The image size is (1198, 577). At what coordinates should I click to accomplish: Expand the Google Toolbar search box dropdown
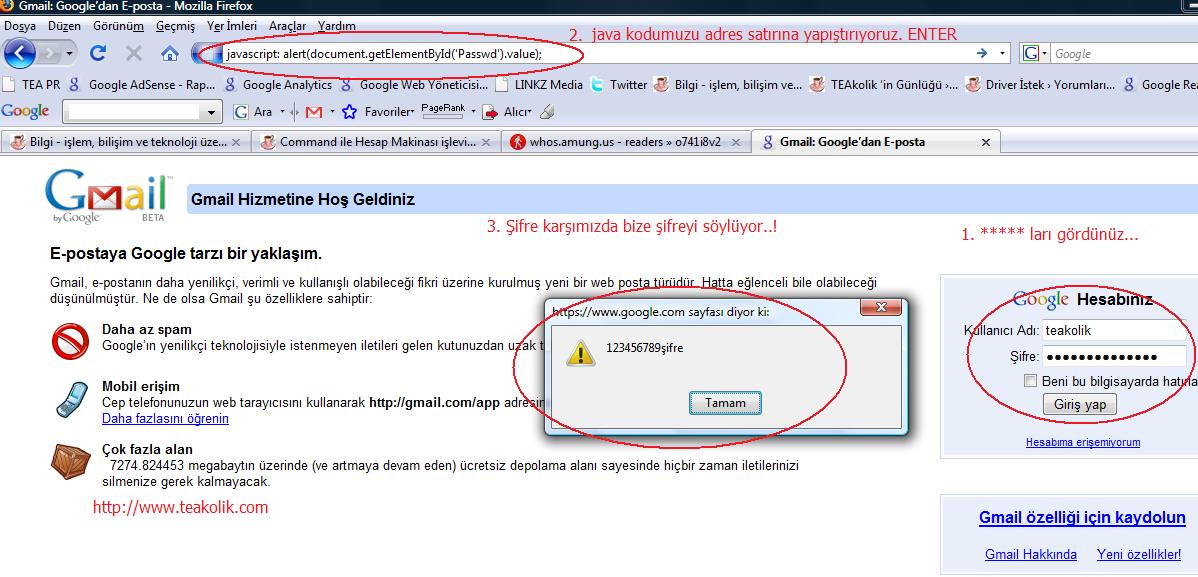click(x=212, y=112)
